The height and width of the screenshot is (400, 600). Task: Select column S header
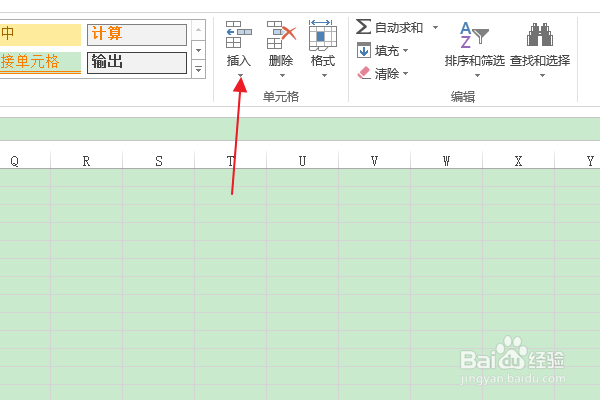coord(158,161)
